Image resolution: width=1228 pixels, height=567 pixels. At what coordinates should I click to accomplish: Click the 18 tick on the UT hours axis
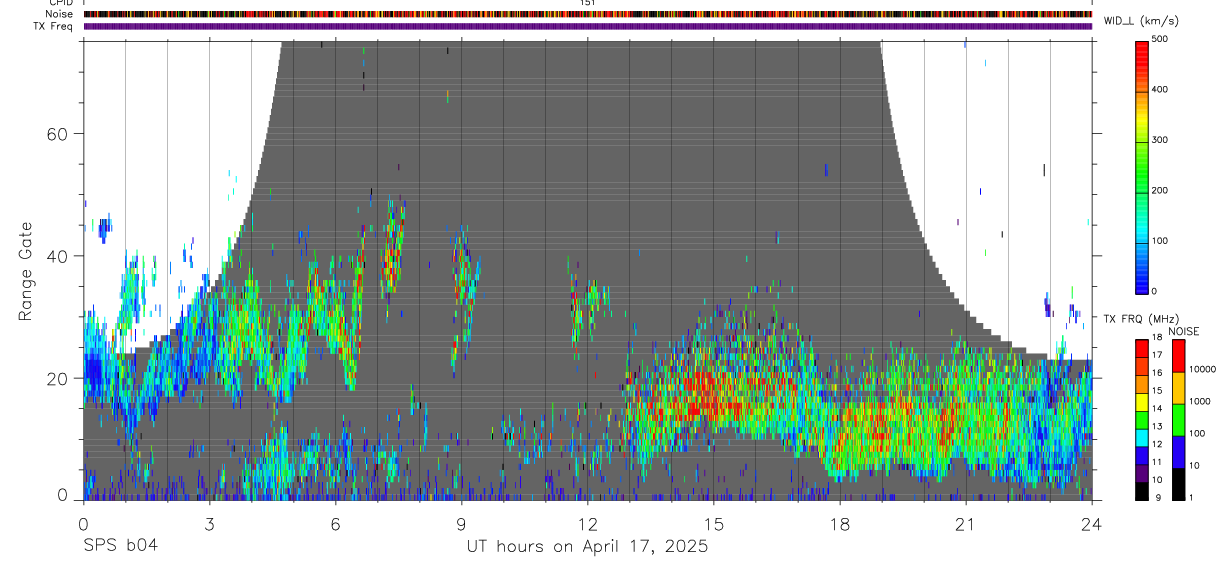tap(839, 523)
